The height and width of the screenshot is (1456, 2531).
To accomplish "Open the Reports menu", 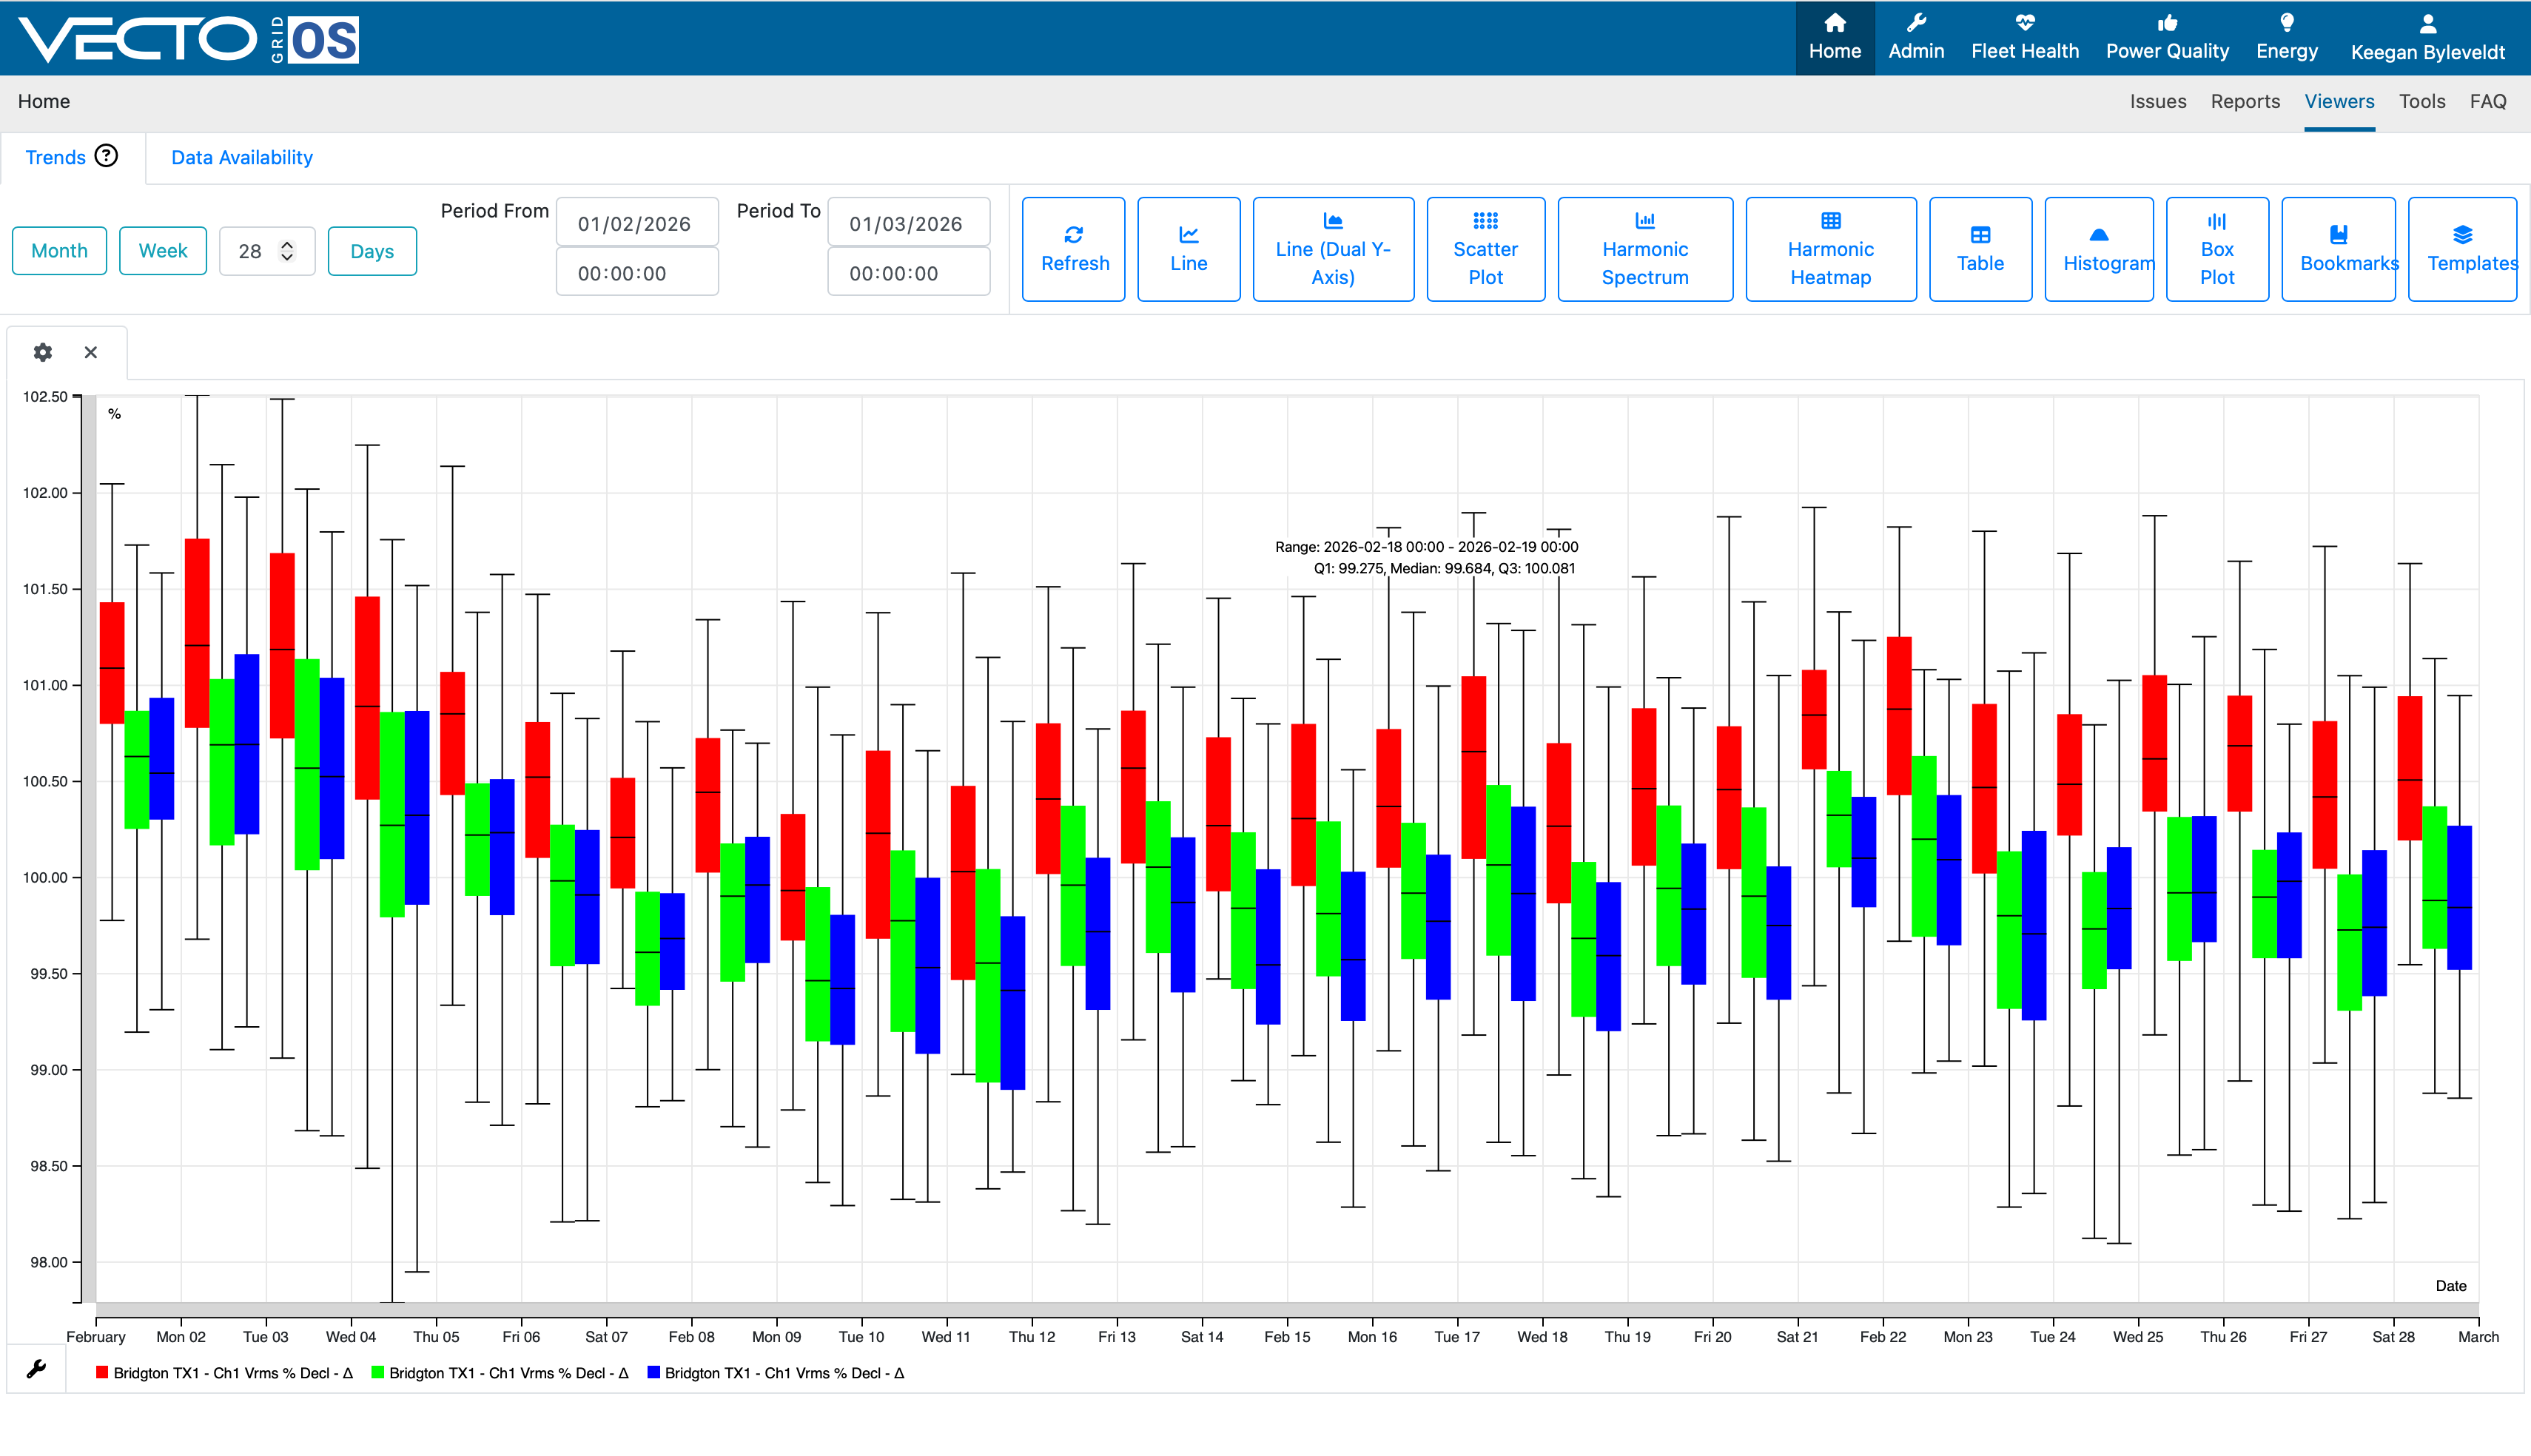I will (2245, 101).
